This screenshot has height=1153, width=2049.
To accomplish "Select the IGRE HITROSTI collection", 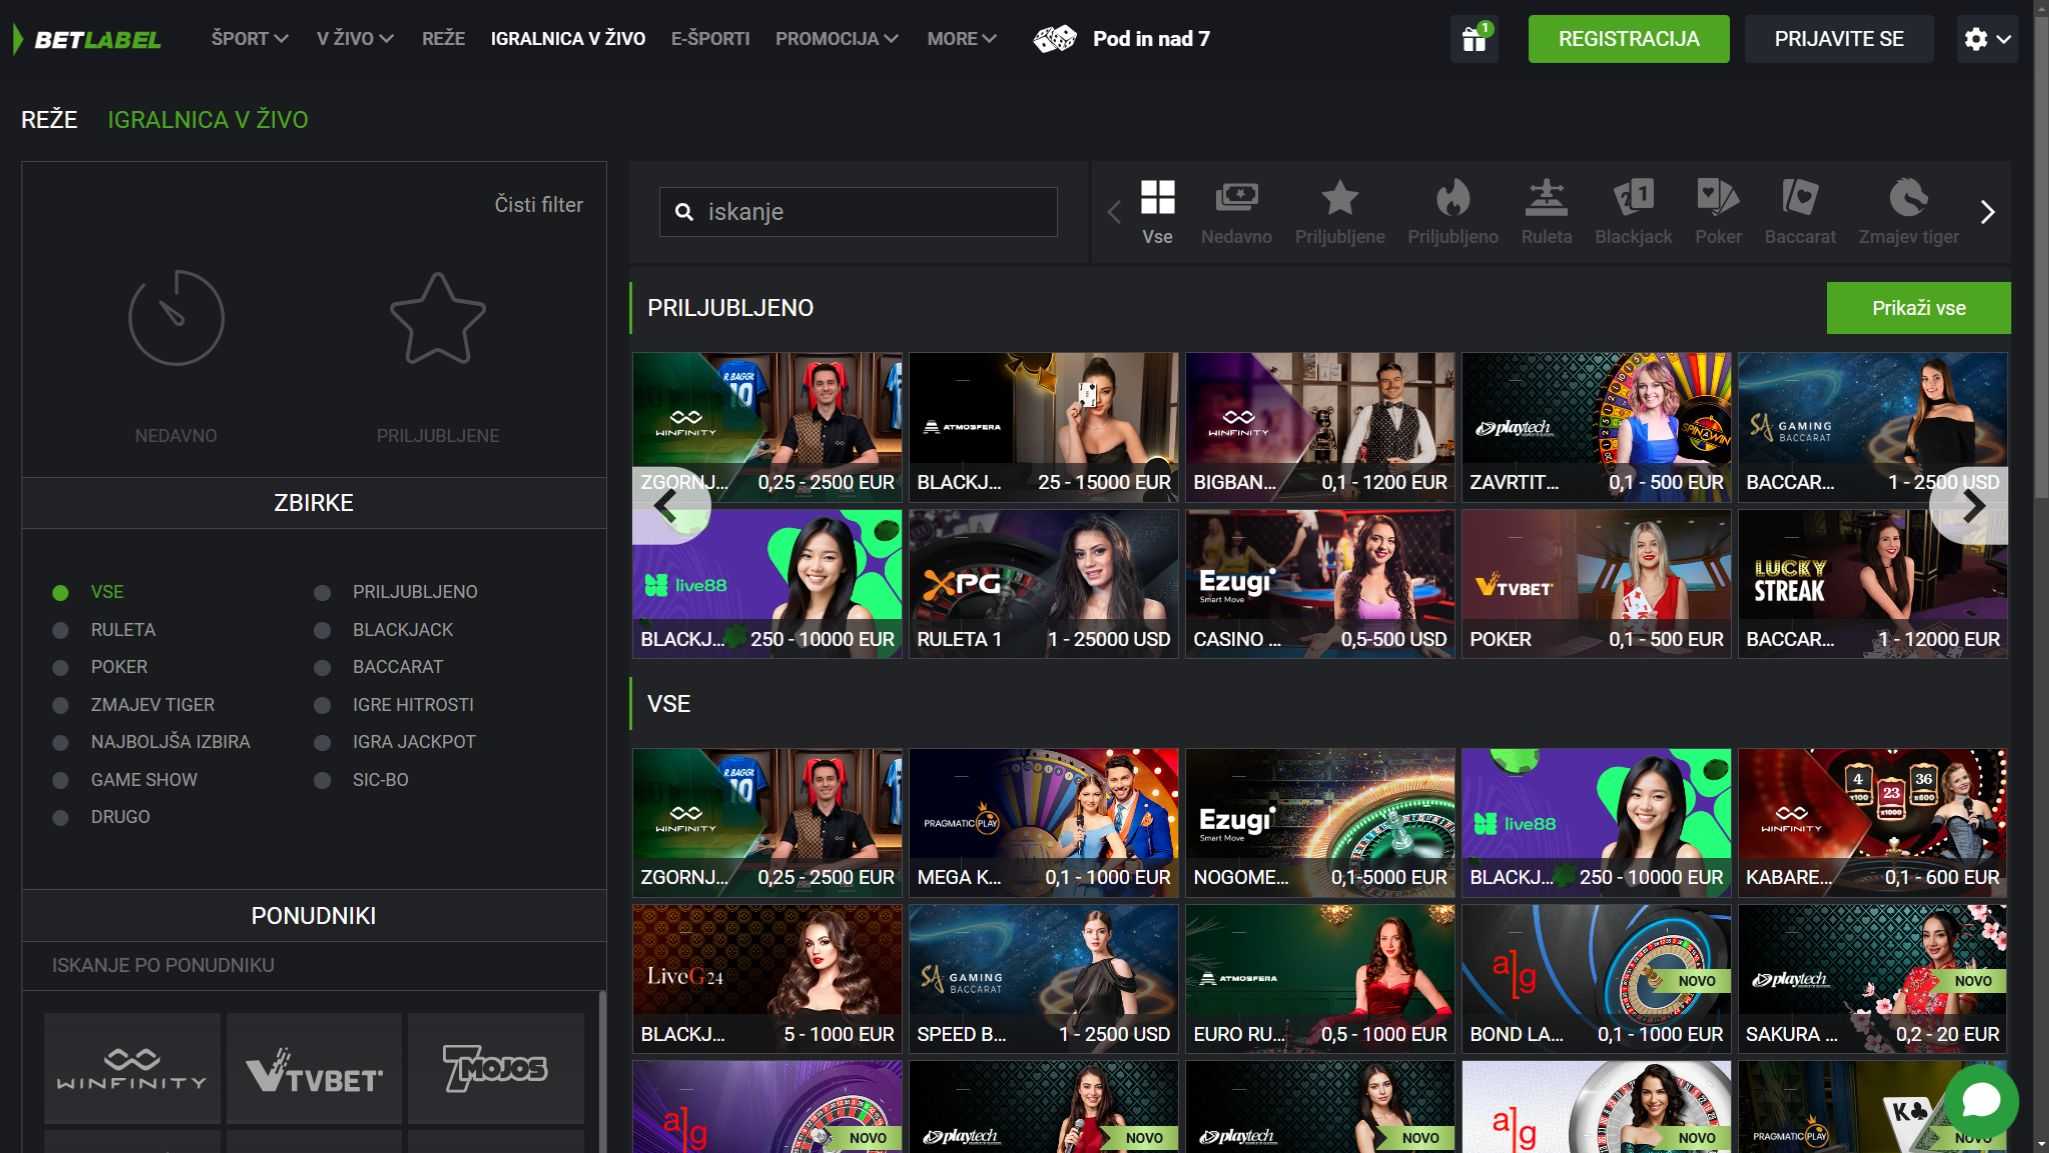I will pyautogui.click(x=413, y=705).
